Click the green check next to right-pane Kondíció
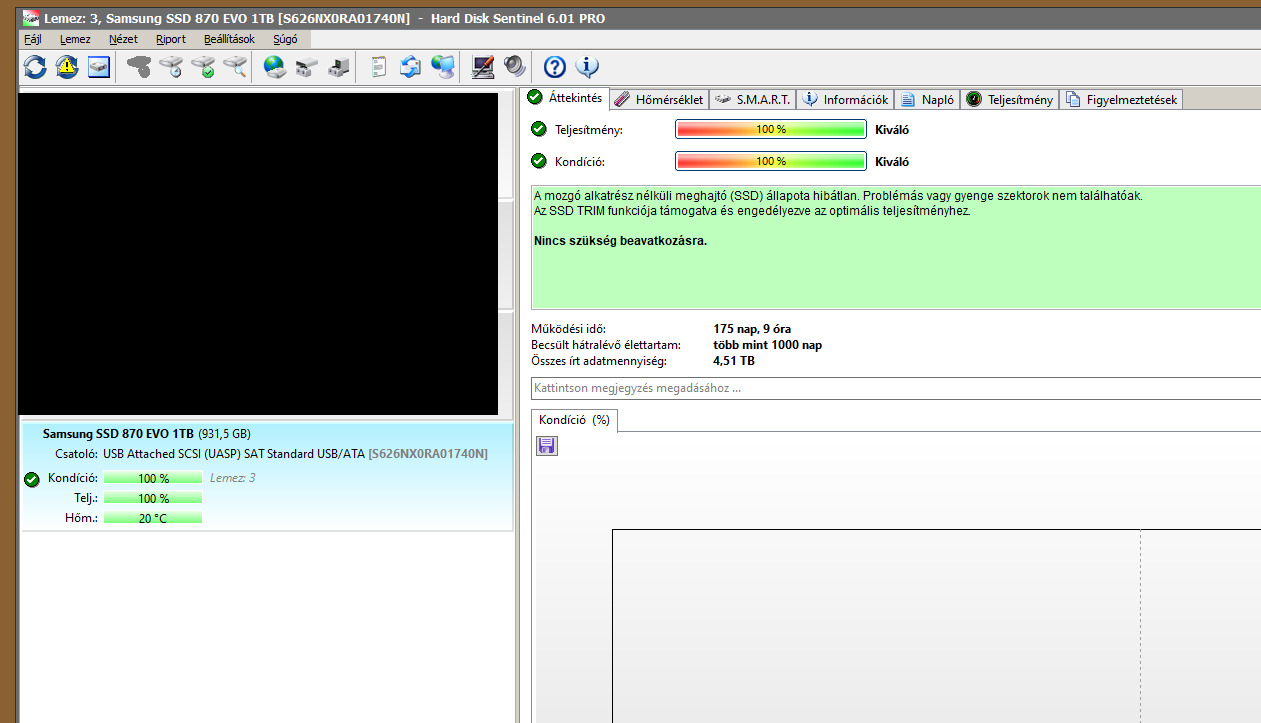The height and width of the screenshot is (723, 1261). (x=539, y=161)
